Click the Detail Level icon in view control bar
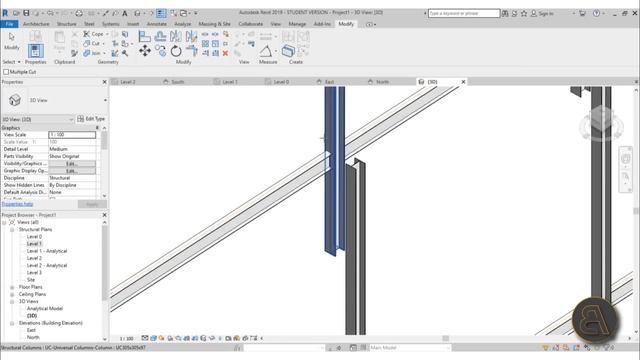 click(145, 338)
